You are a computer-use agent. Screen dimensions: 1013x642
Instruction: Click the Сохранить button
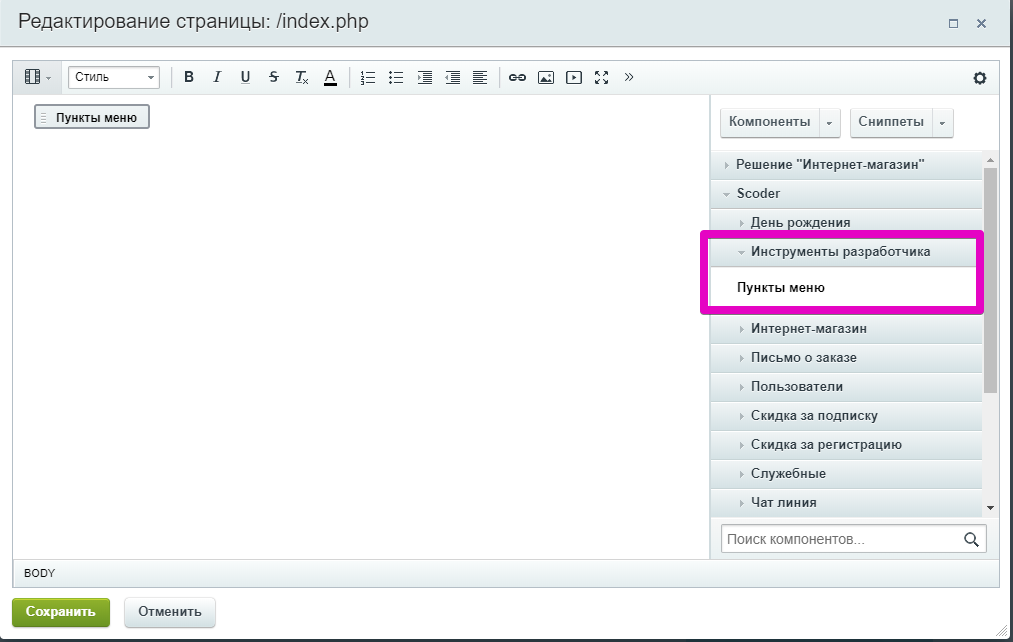coord(61,611)
